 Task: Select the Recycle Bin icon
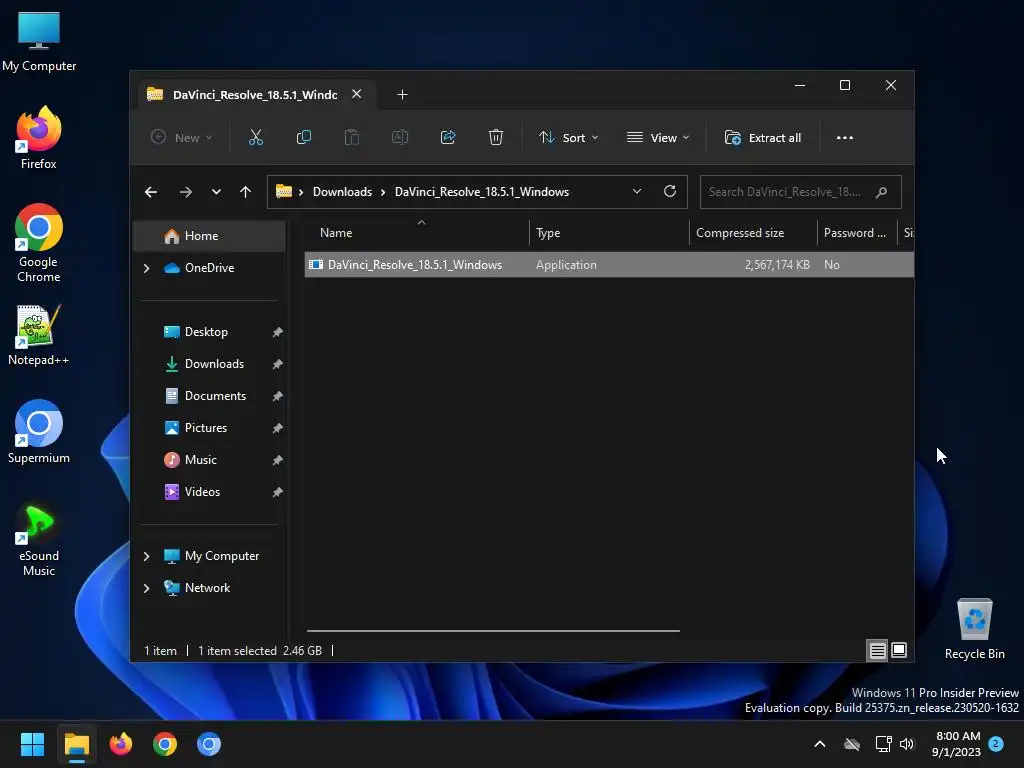(974, 629)
